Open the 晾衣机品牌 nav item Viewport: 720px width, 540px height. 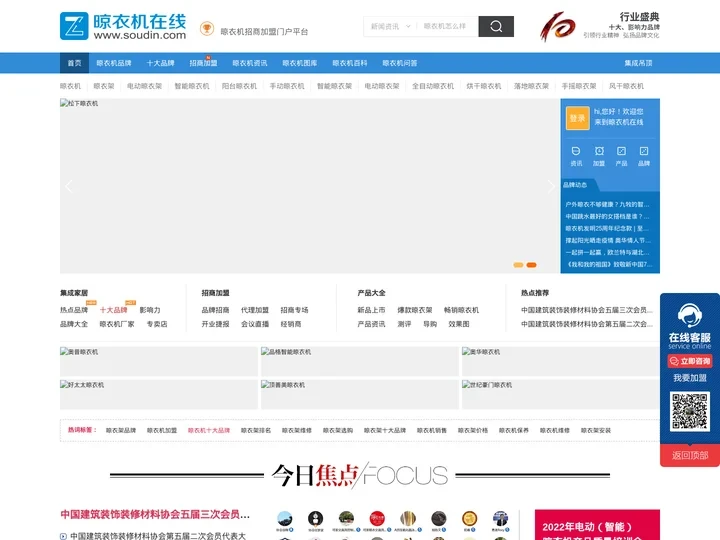point(114,63)
